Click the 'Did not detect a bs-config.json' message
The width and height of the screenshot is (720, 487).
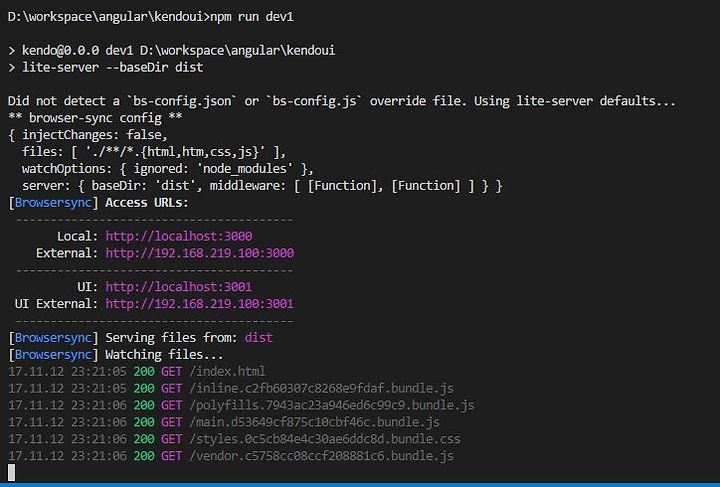342,101
